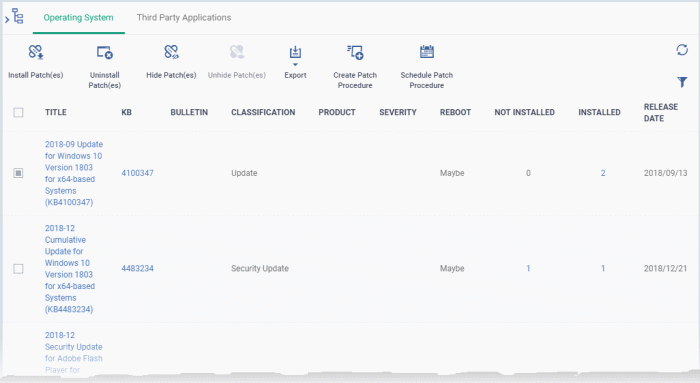Toggle the select-all checkbox in header

pos(18,112)
